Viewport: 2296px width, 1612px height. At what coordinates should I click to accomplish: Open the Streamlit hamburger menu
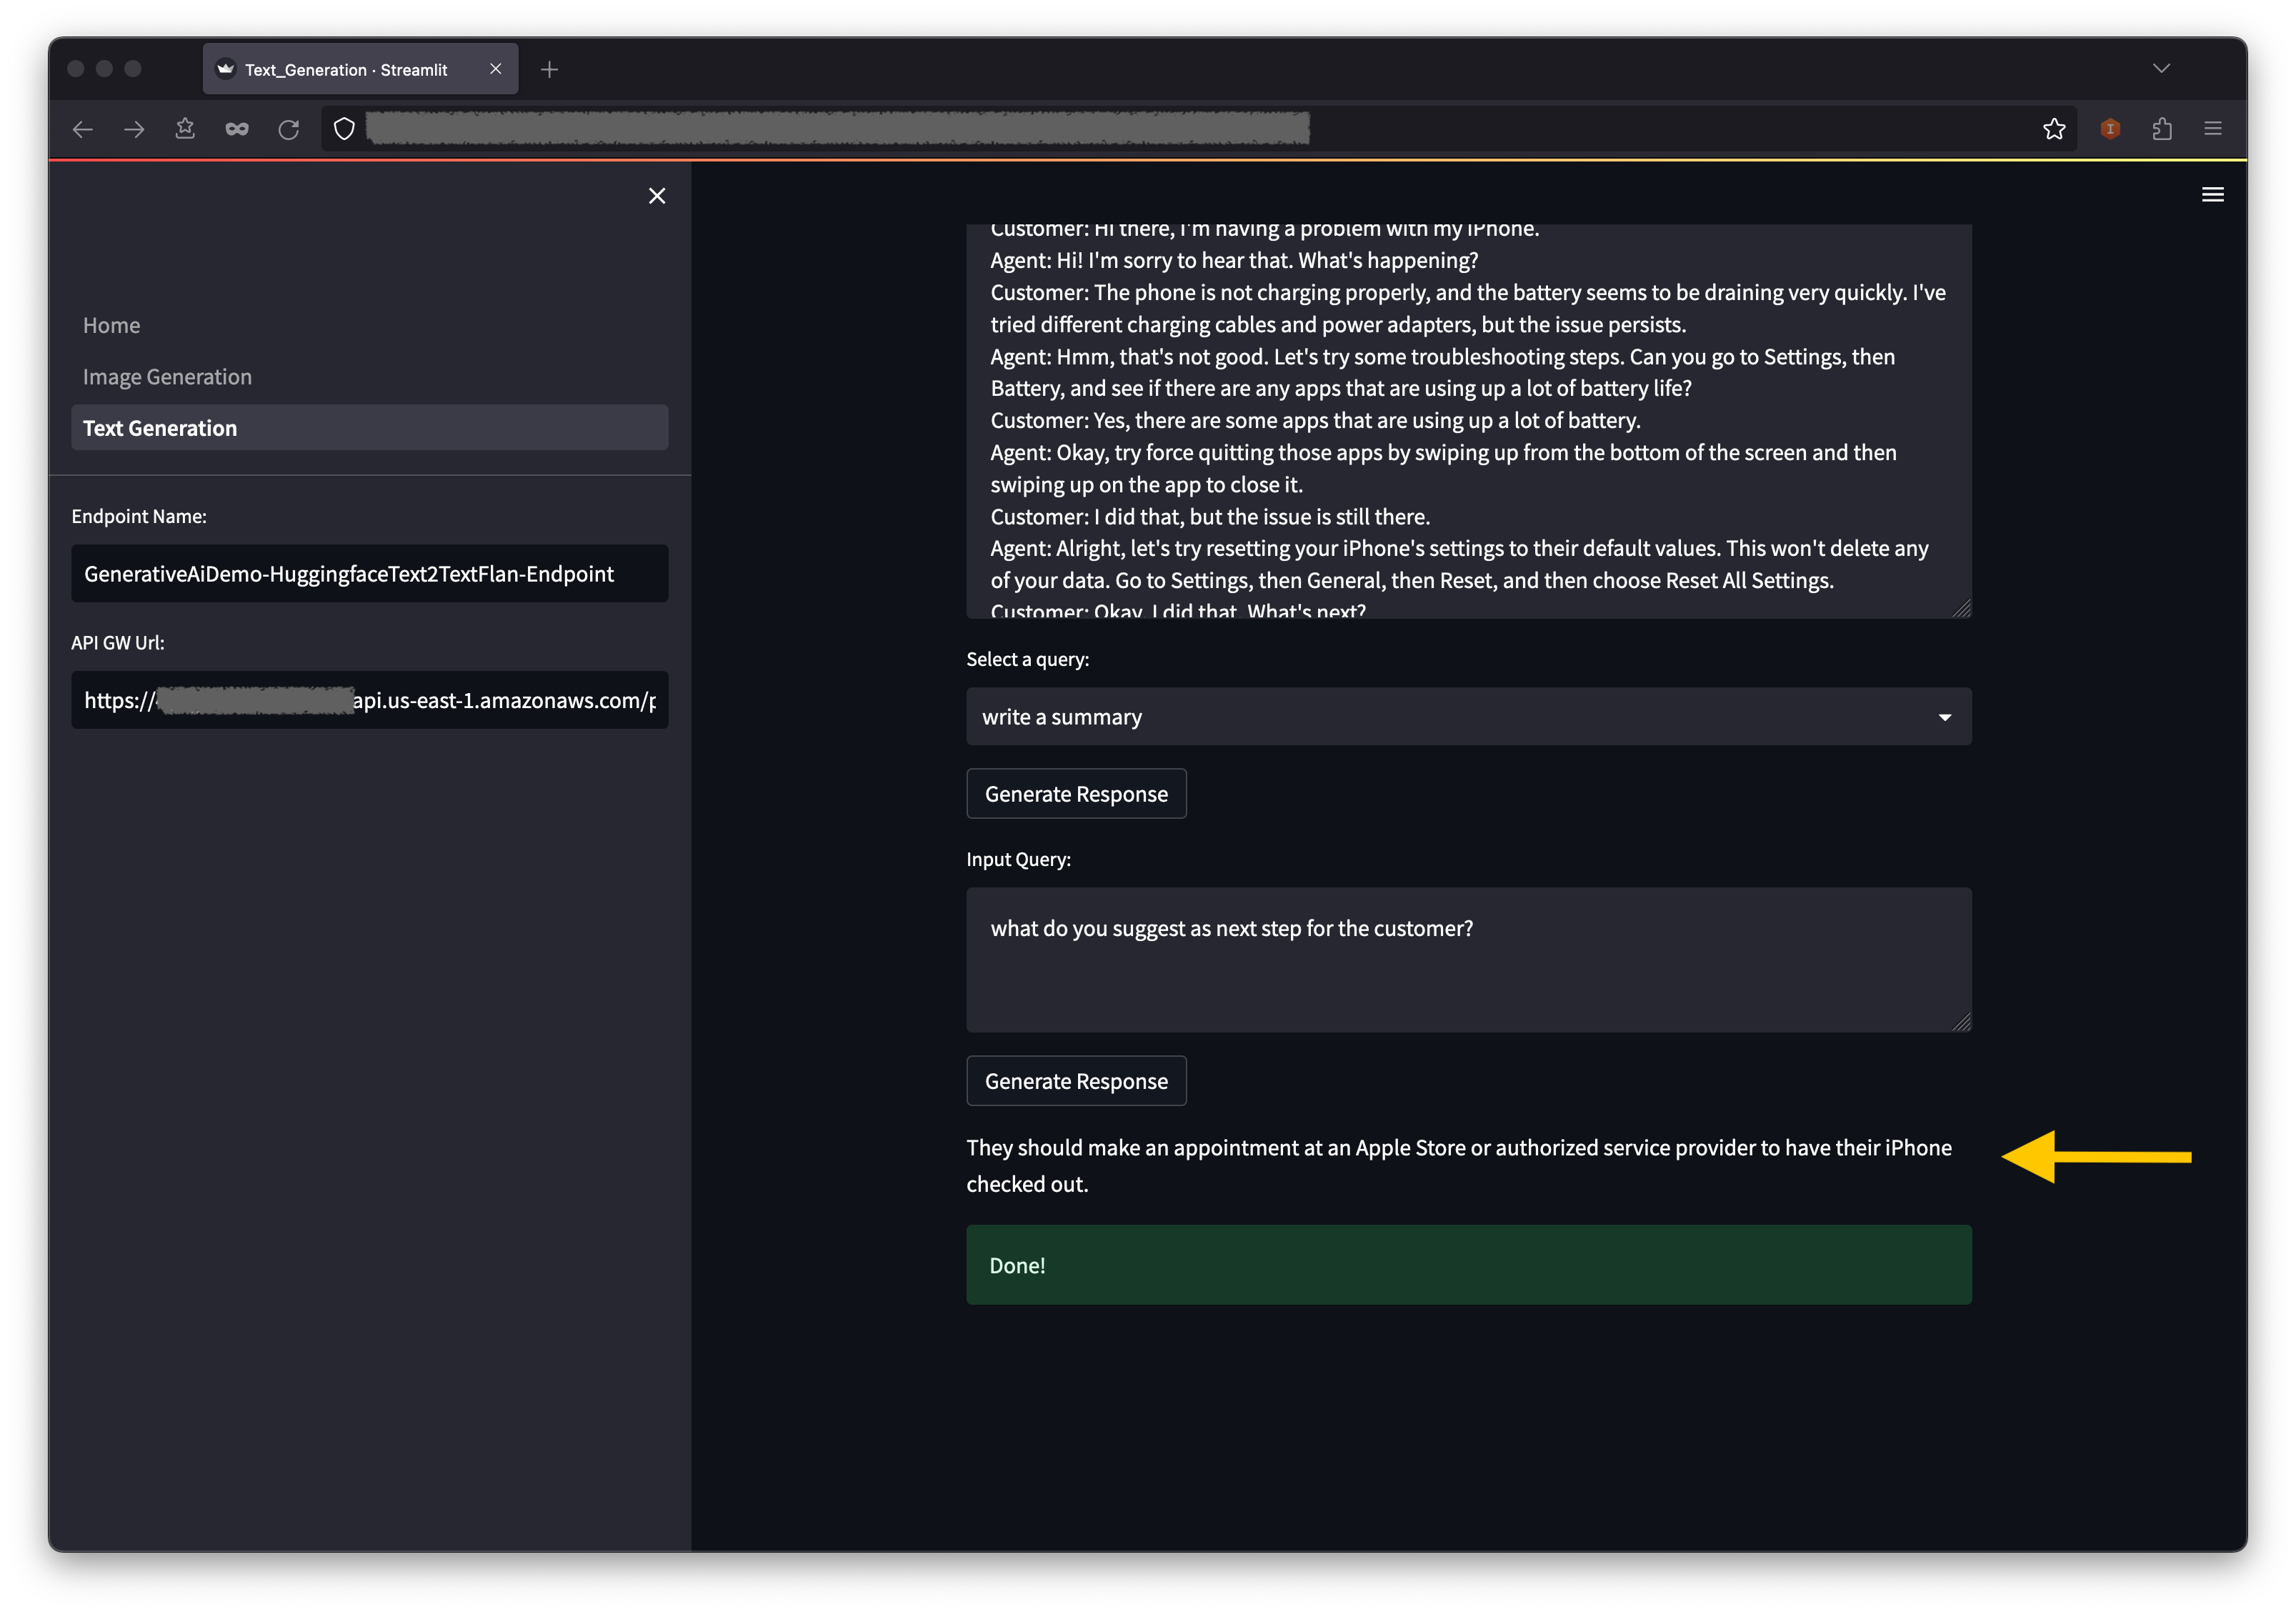(x=2212, y=195)
